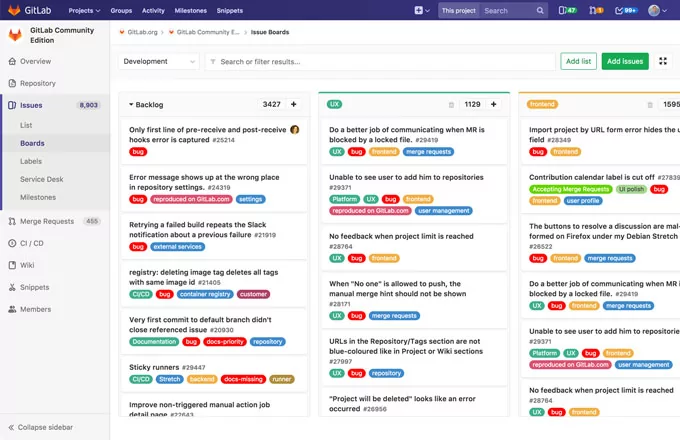Click 'reproduced on GitLab.com' label on #24319
The width and height of the screenshot is (680, 440).
pyautogui.click(x=191, y=199)
